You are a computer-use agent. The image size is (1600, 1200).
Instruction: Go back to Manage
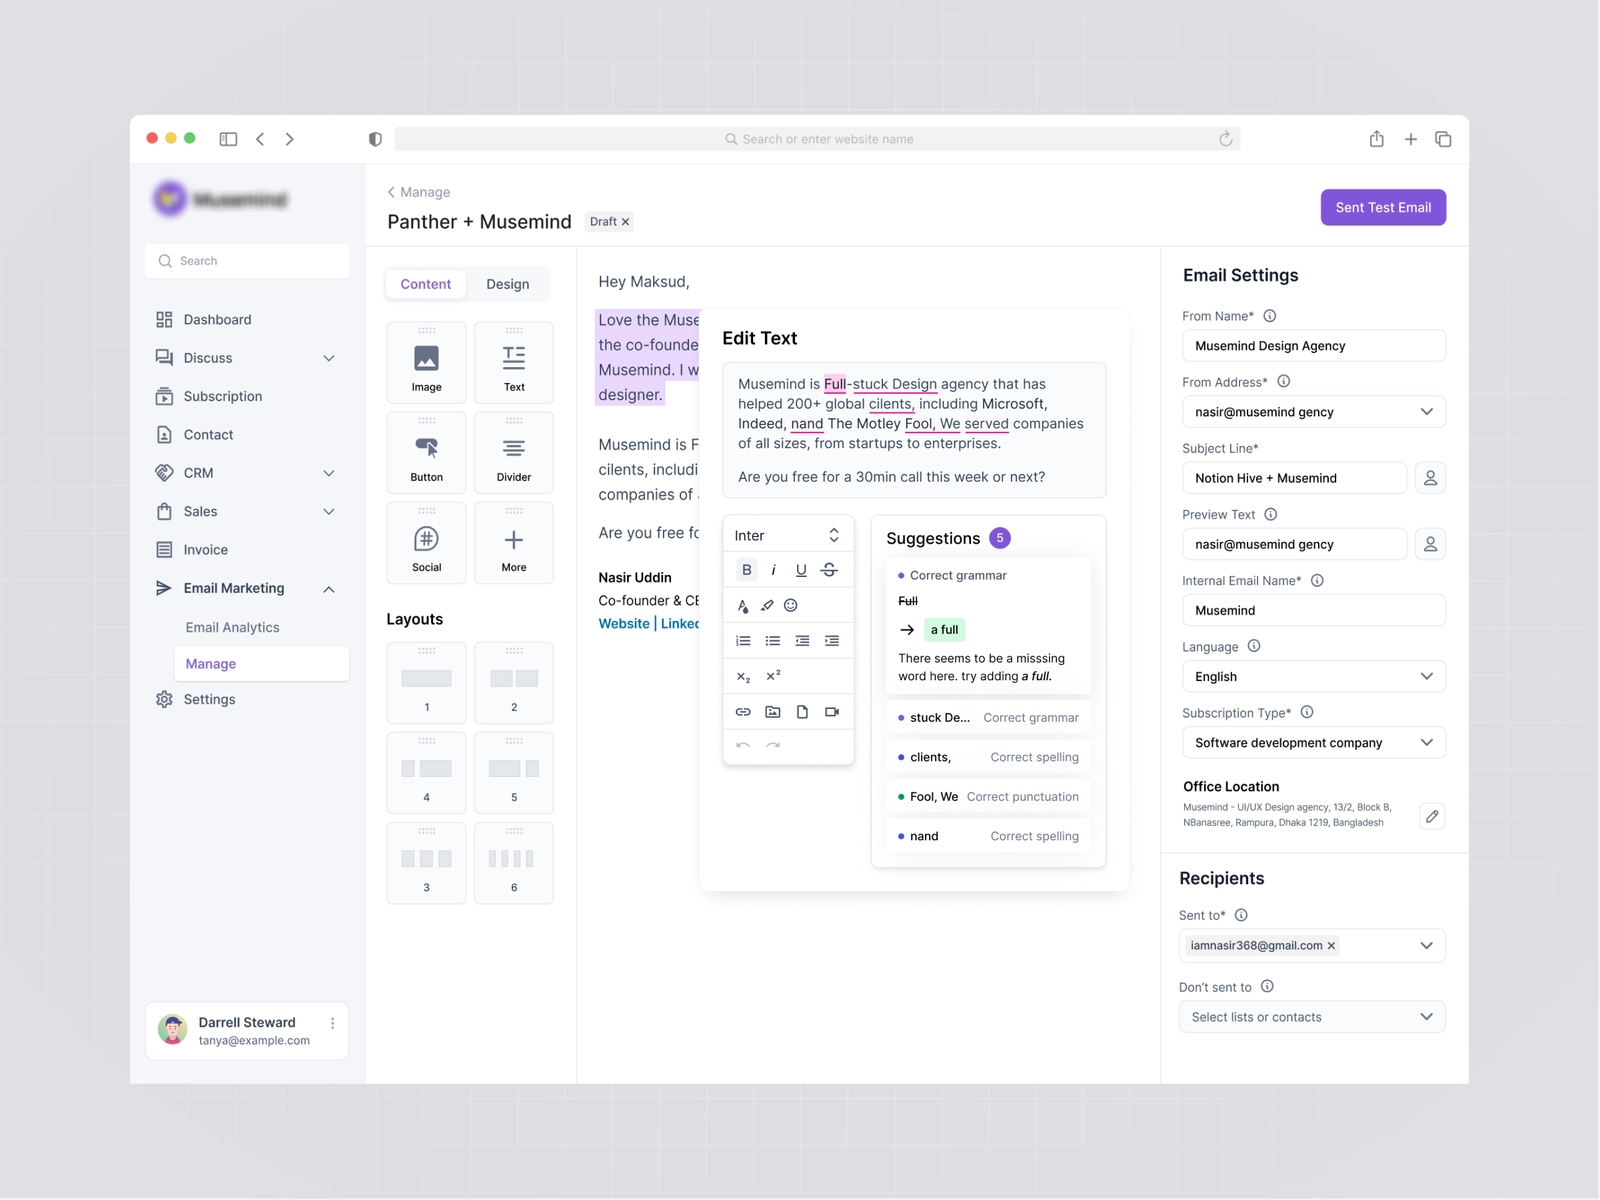(x=419, y=192)
